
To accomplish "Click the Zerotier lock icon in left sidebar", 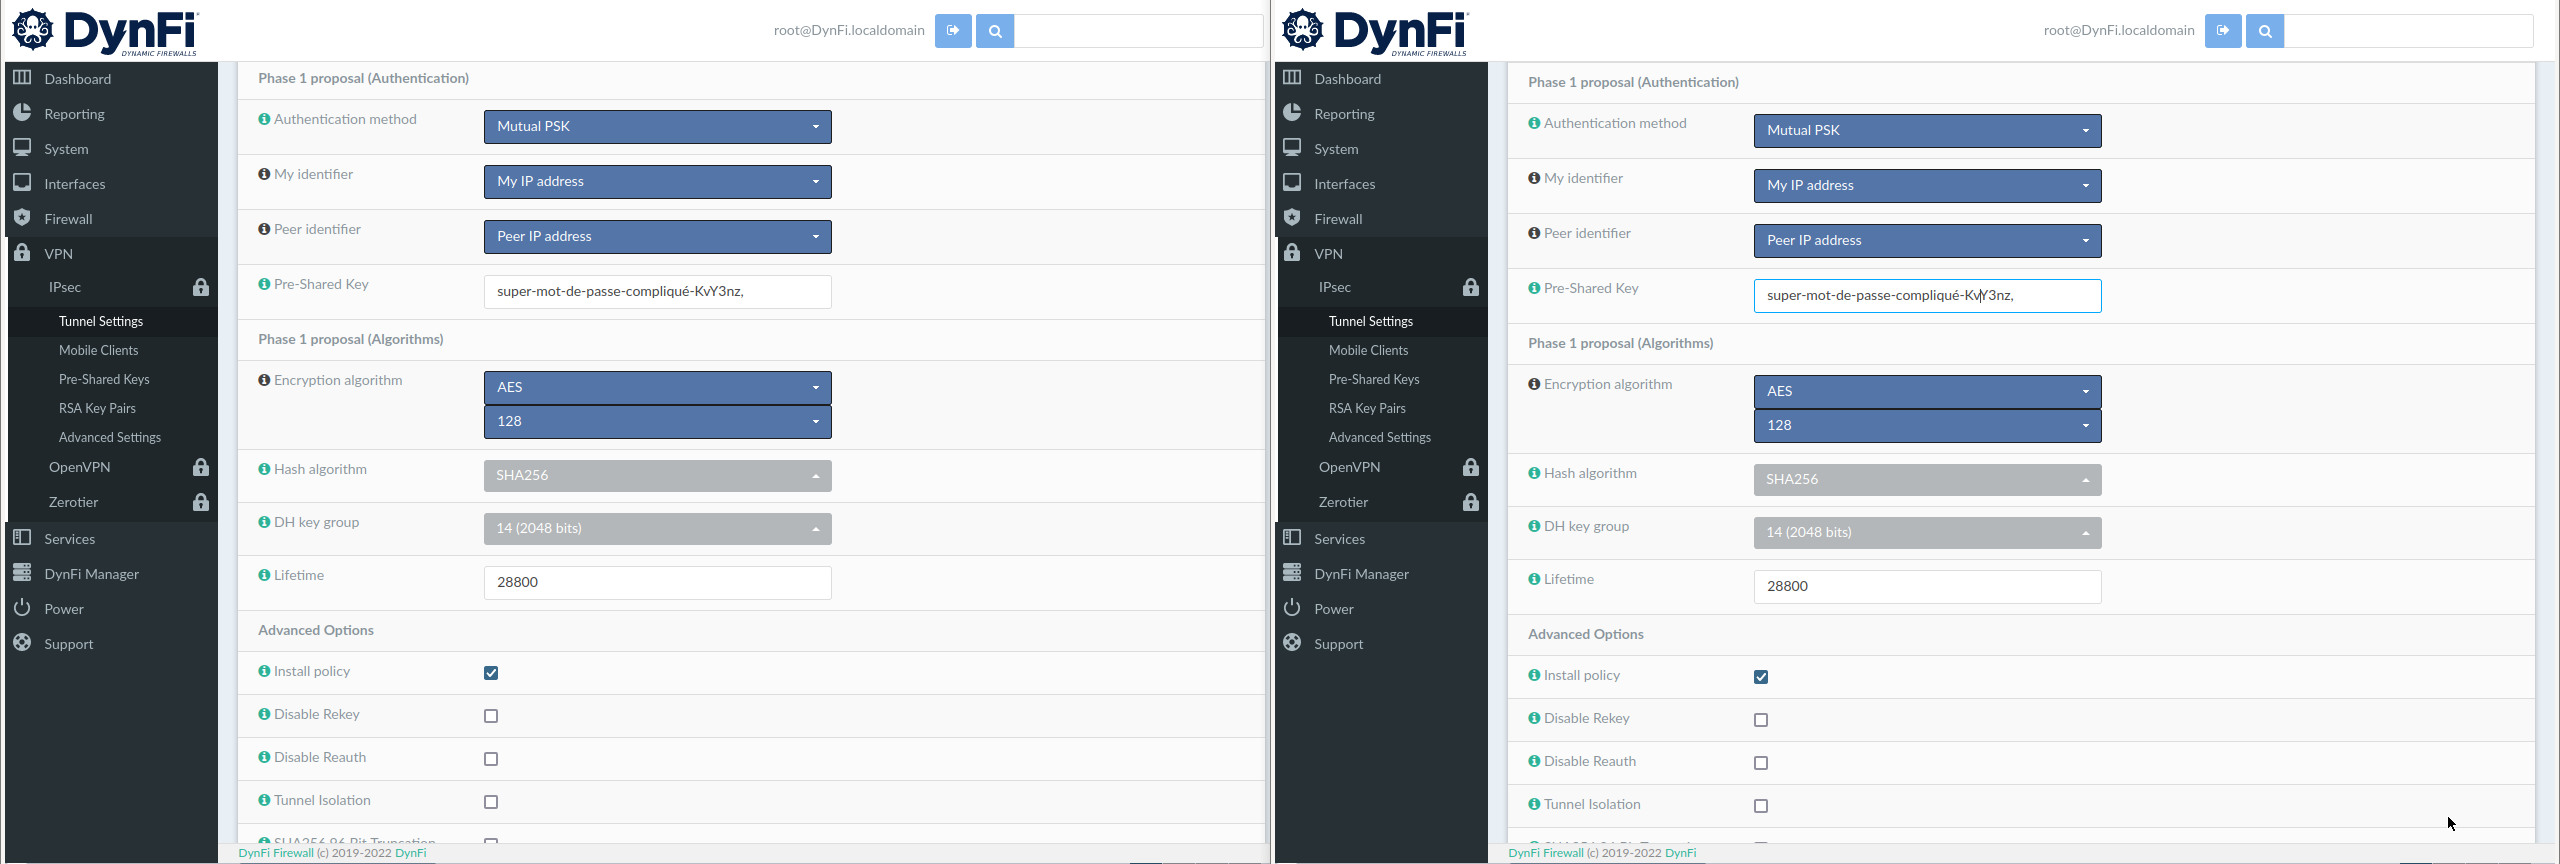I will [201, 503].
